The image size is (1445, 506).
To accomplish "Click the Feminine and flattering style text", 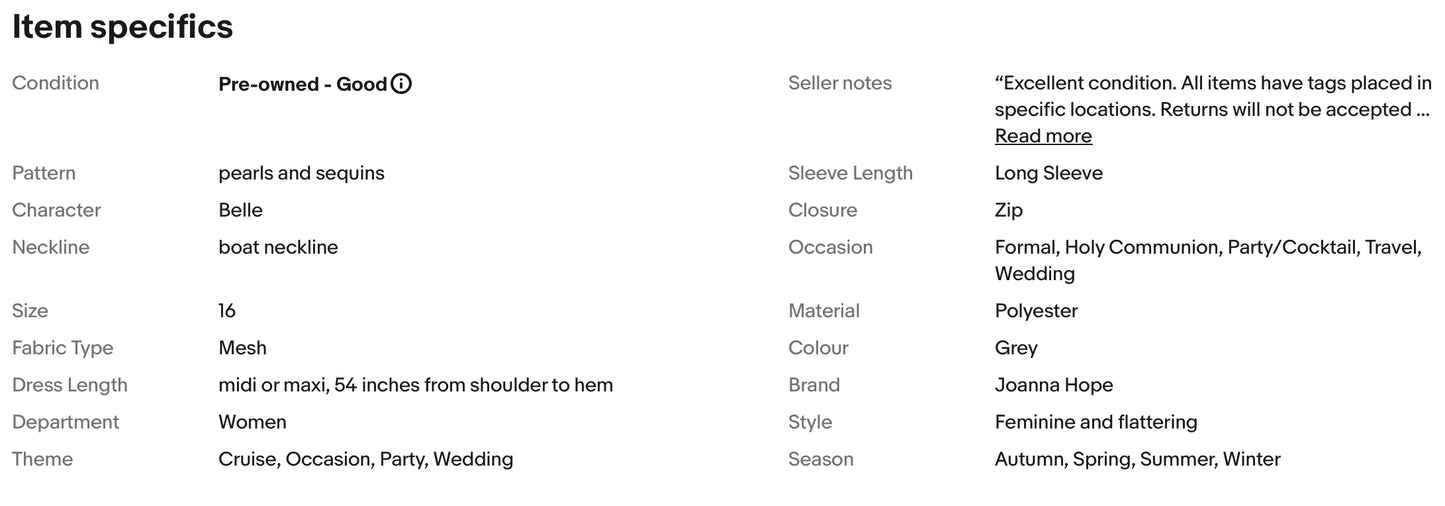I will tap(1096, 422).
